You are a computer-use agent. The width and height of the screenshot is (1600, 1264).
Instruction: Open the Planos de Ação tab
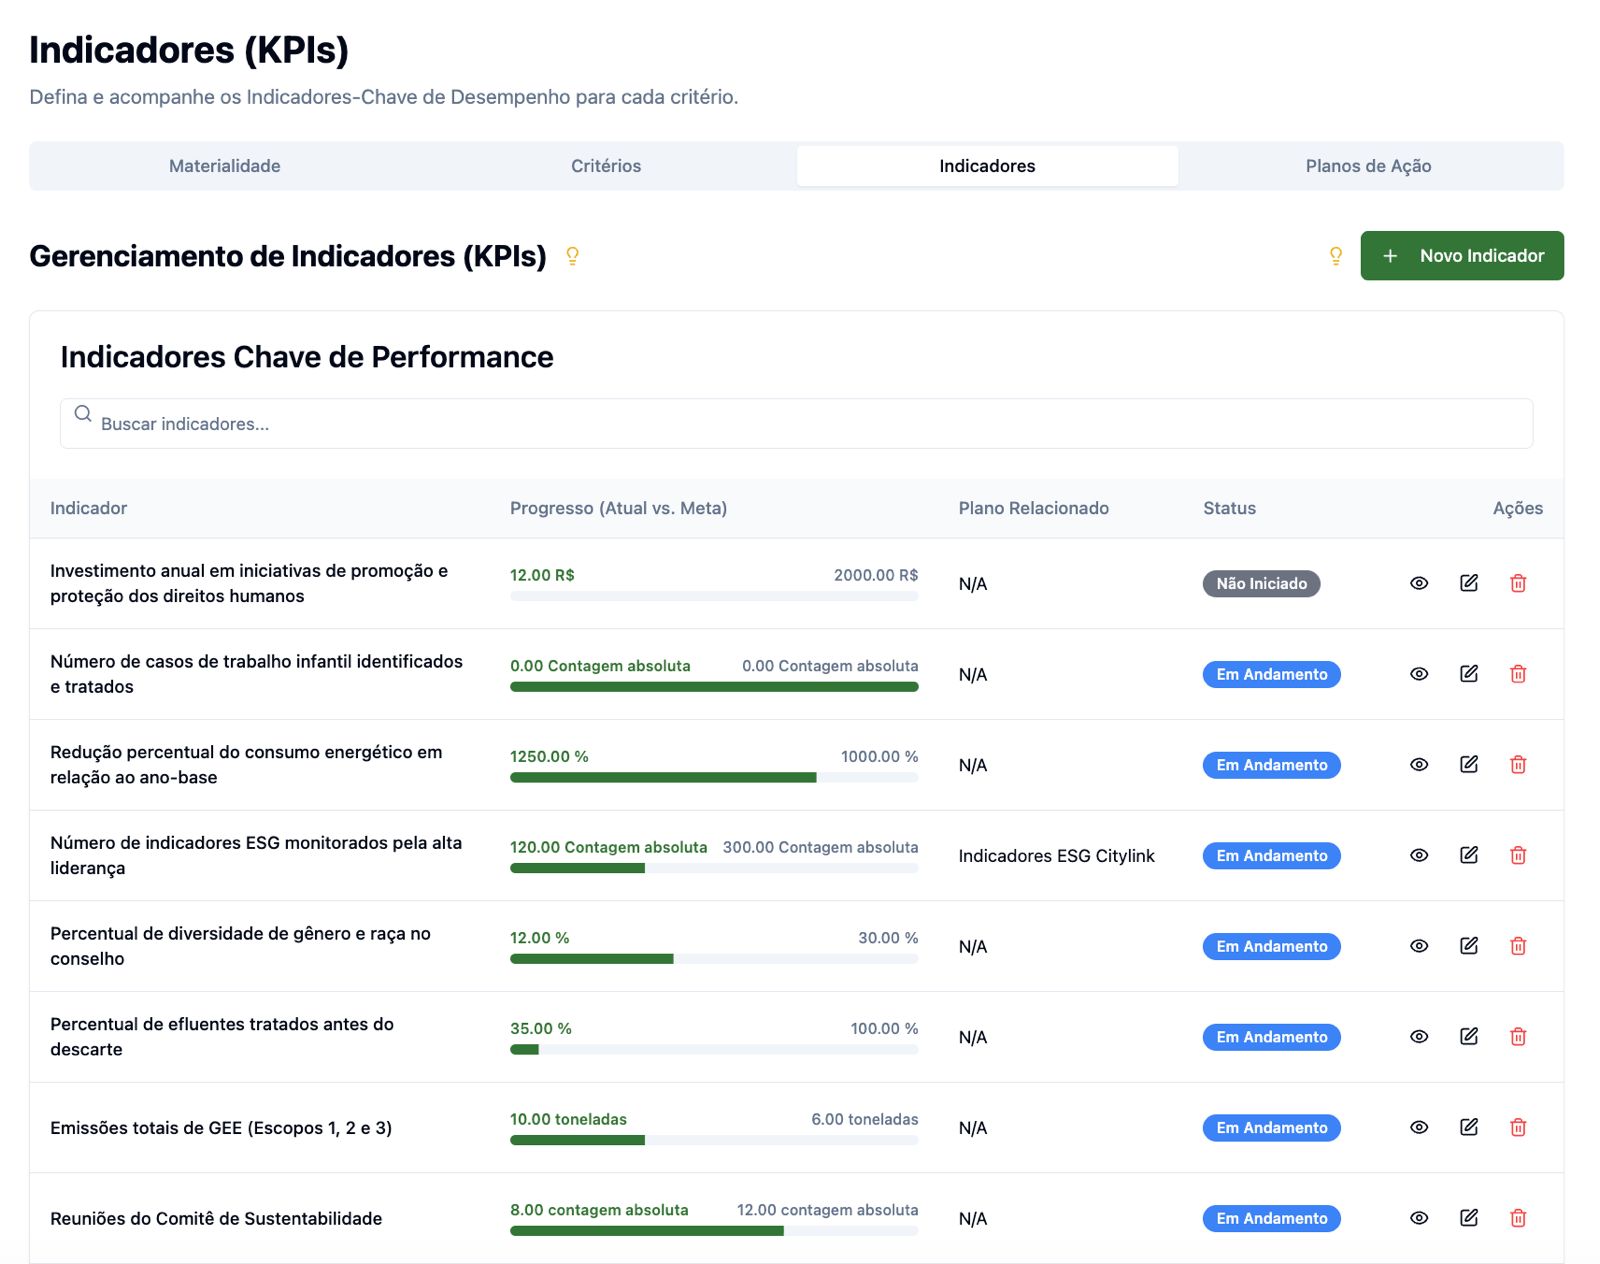click(1367, 166)
